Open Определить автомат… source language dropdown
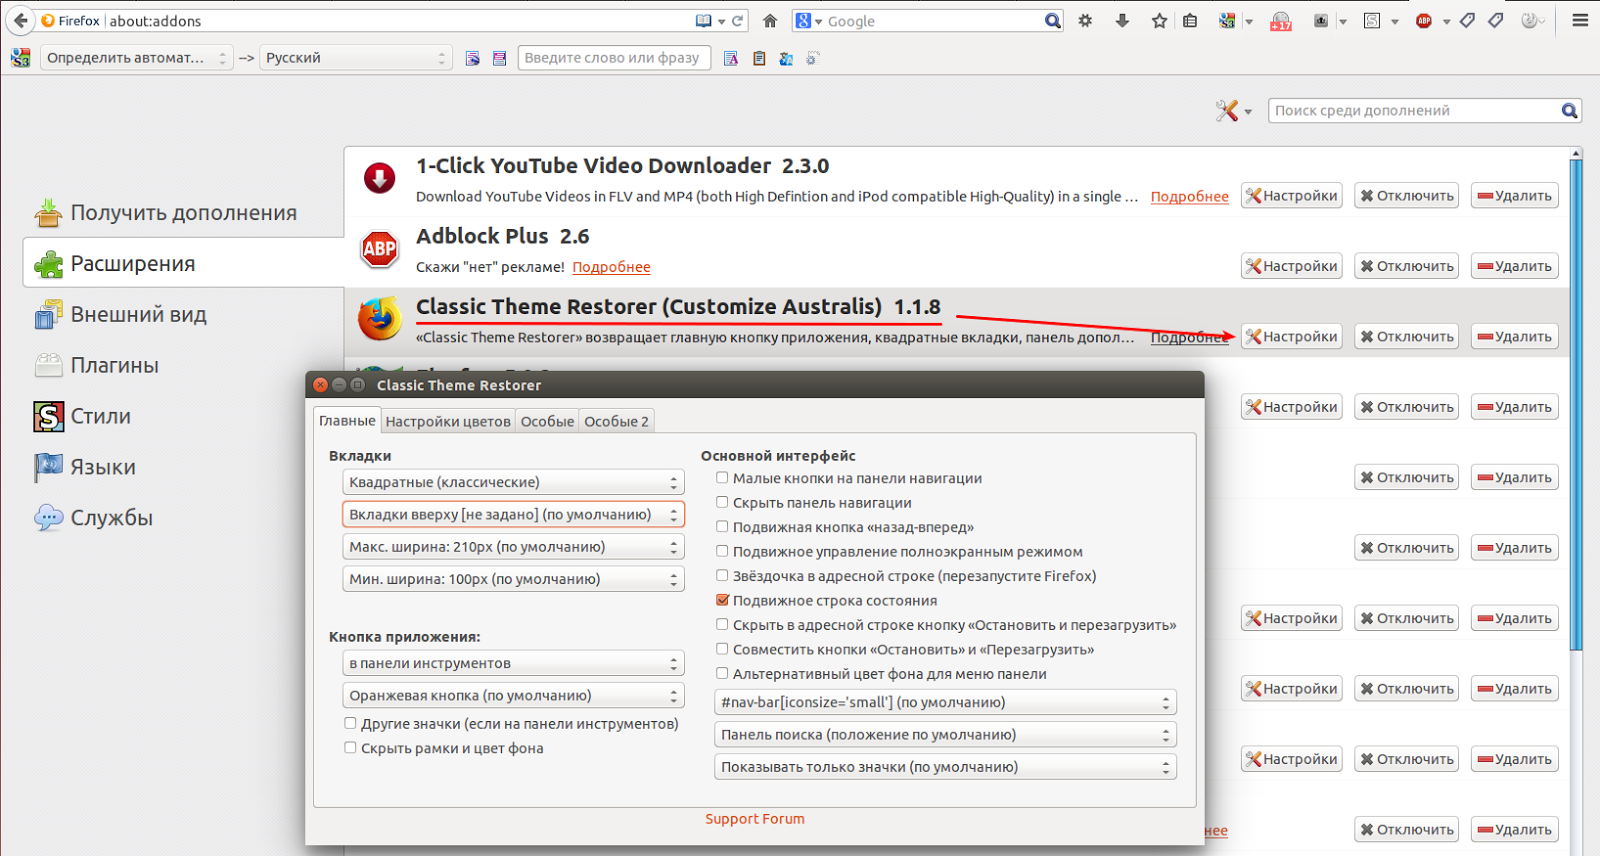 (x=137, y=58)
